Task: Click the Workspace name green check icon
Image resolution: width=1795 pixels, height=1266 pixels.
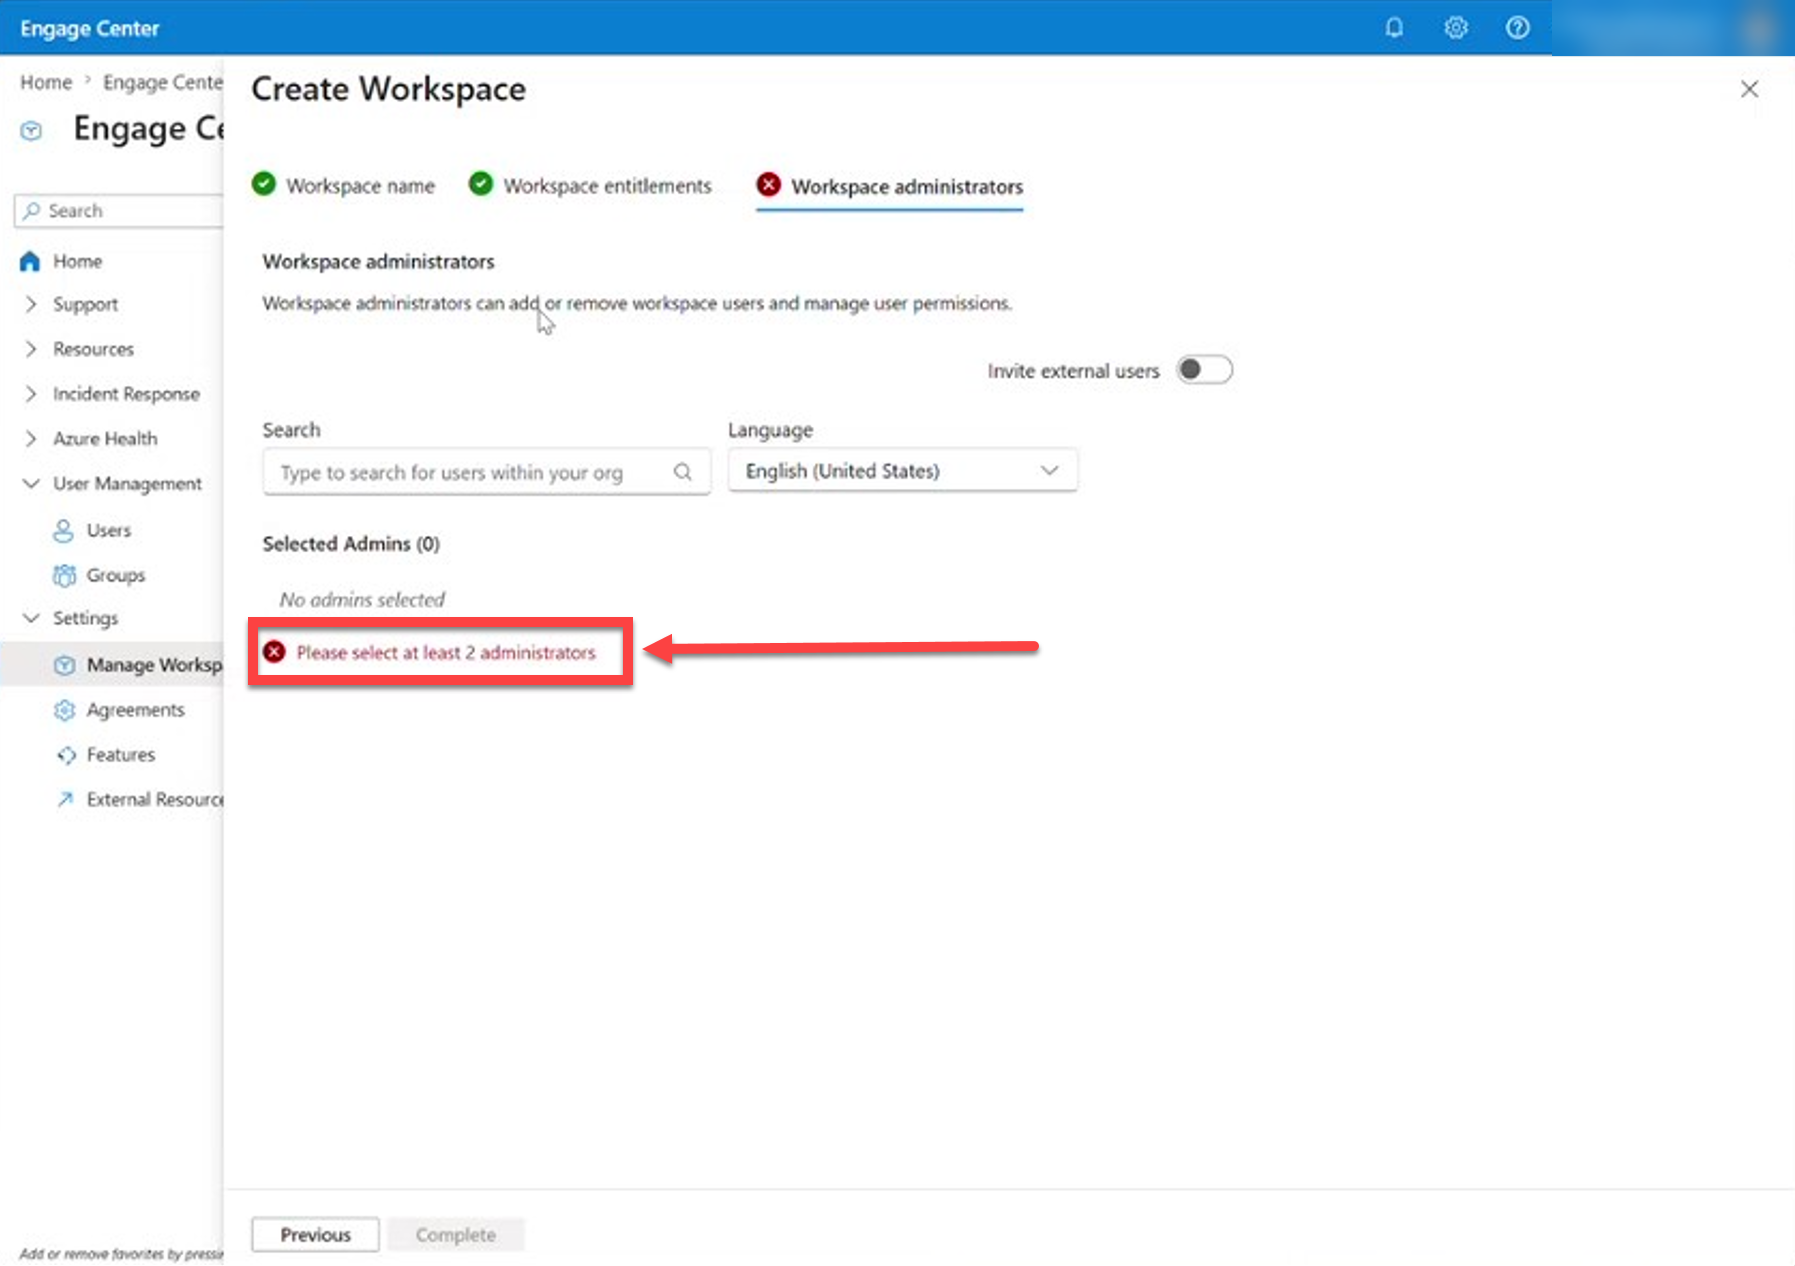Action: [264, 184]
